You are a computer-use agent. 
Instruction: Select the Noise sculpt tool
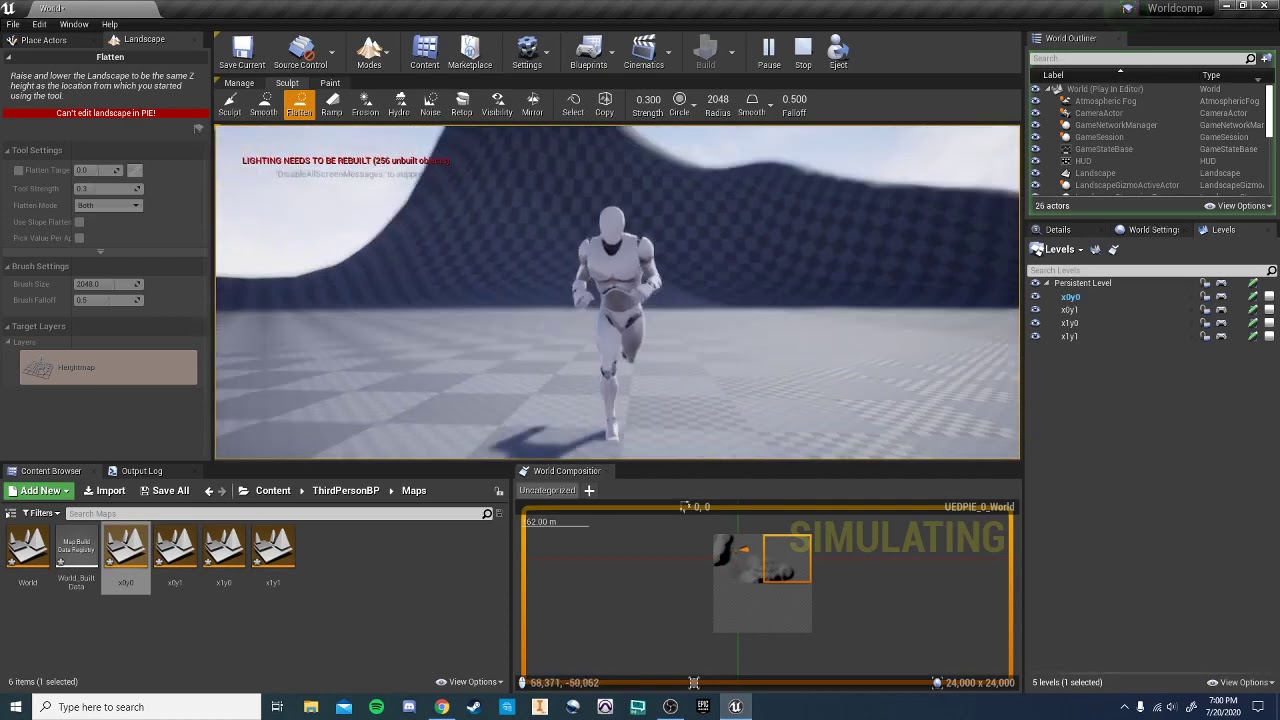click(430, 103)
